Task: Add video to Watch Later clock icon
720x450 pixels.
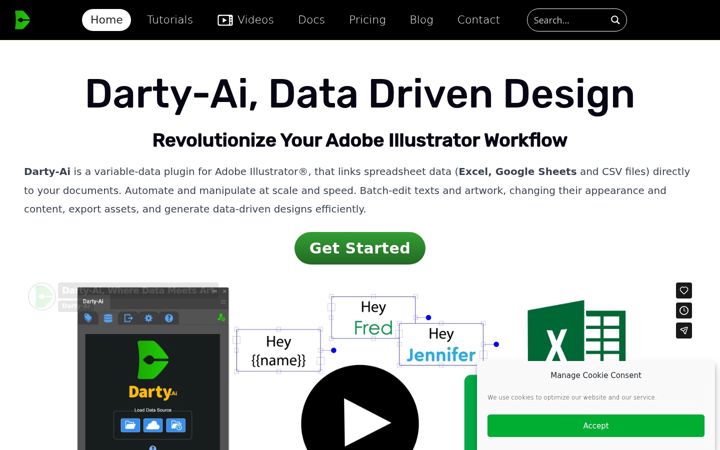Action: point(684,310)
